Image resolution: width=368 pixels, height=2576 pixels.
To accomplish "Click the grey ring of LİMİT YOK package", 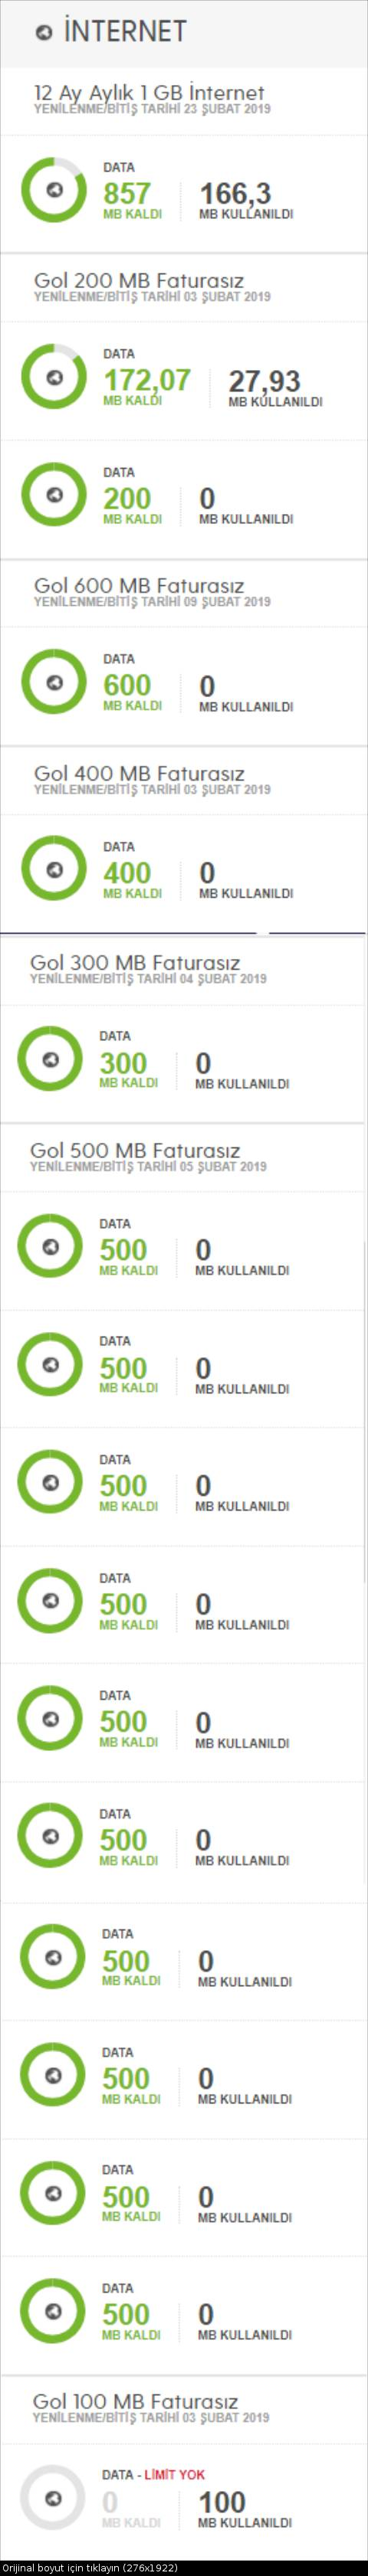I will tap(53, 2497).
